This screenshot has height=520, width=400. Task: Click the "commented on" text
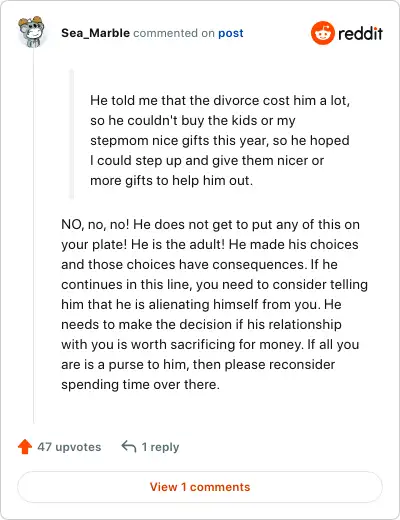174,33
